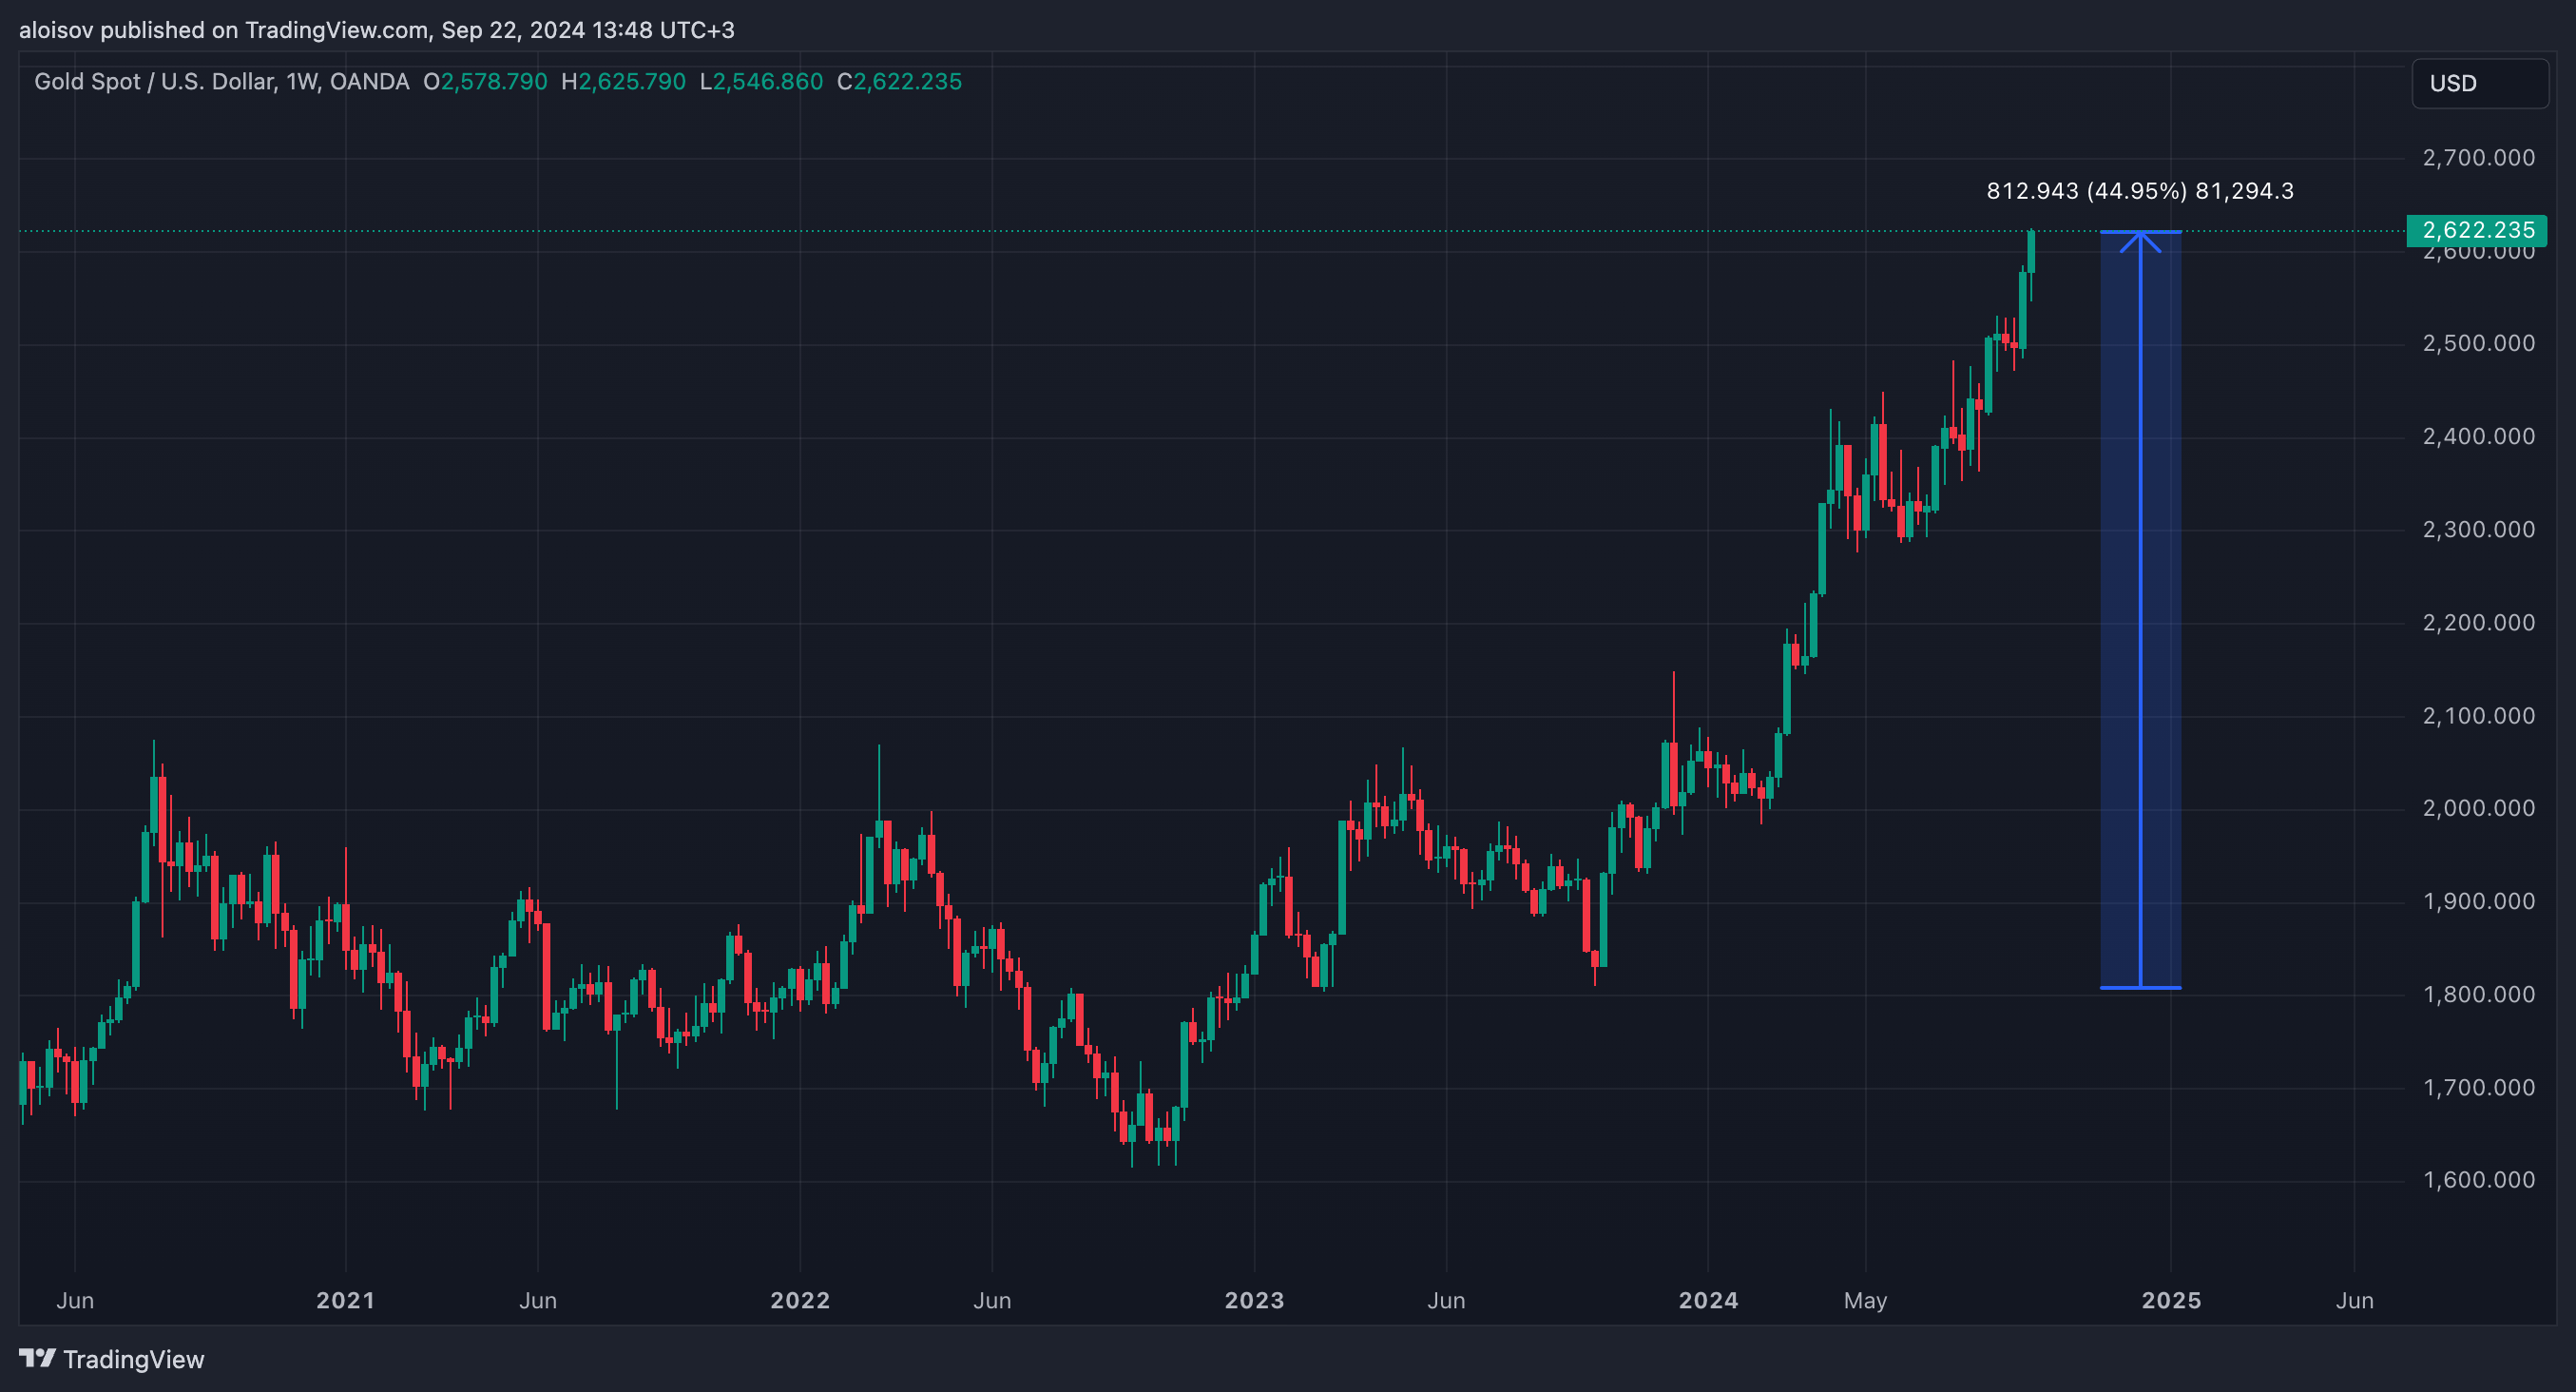
Task: Click the 2023 year label on the time axis
Action: click(1254, 1300)
